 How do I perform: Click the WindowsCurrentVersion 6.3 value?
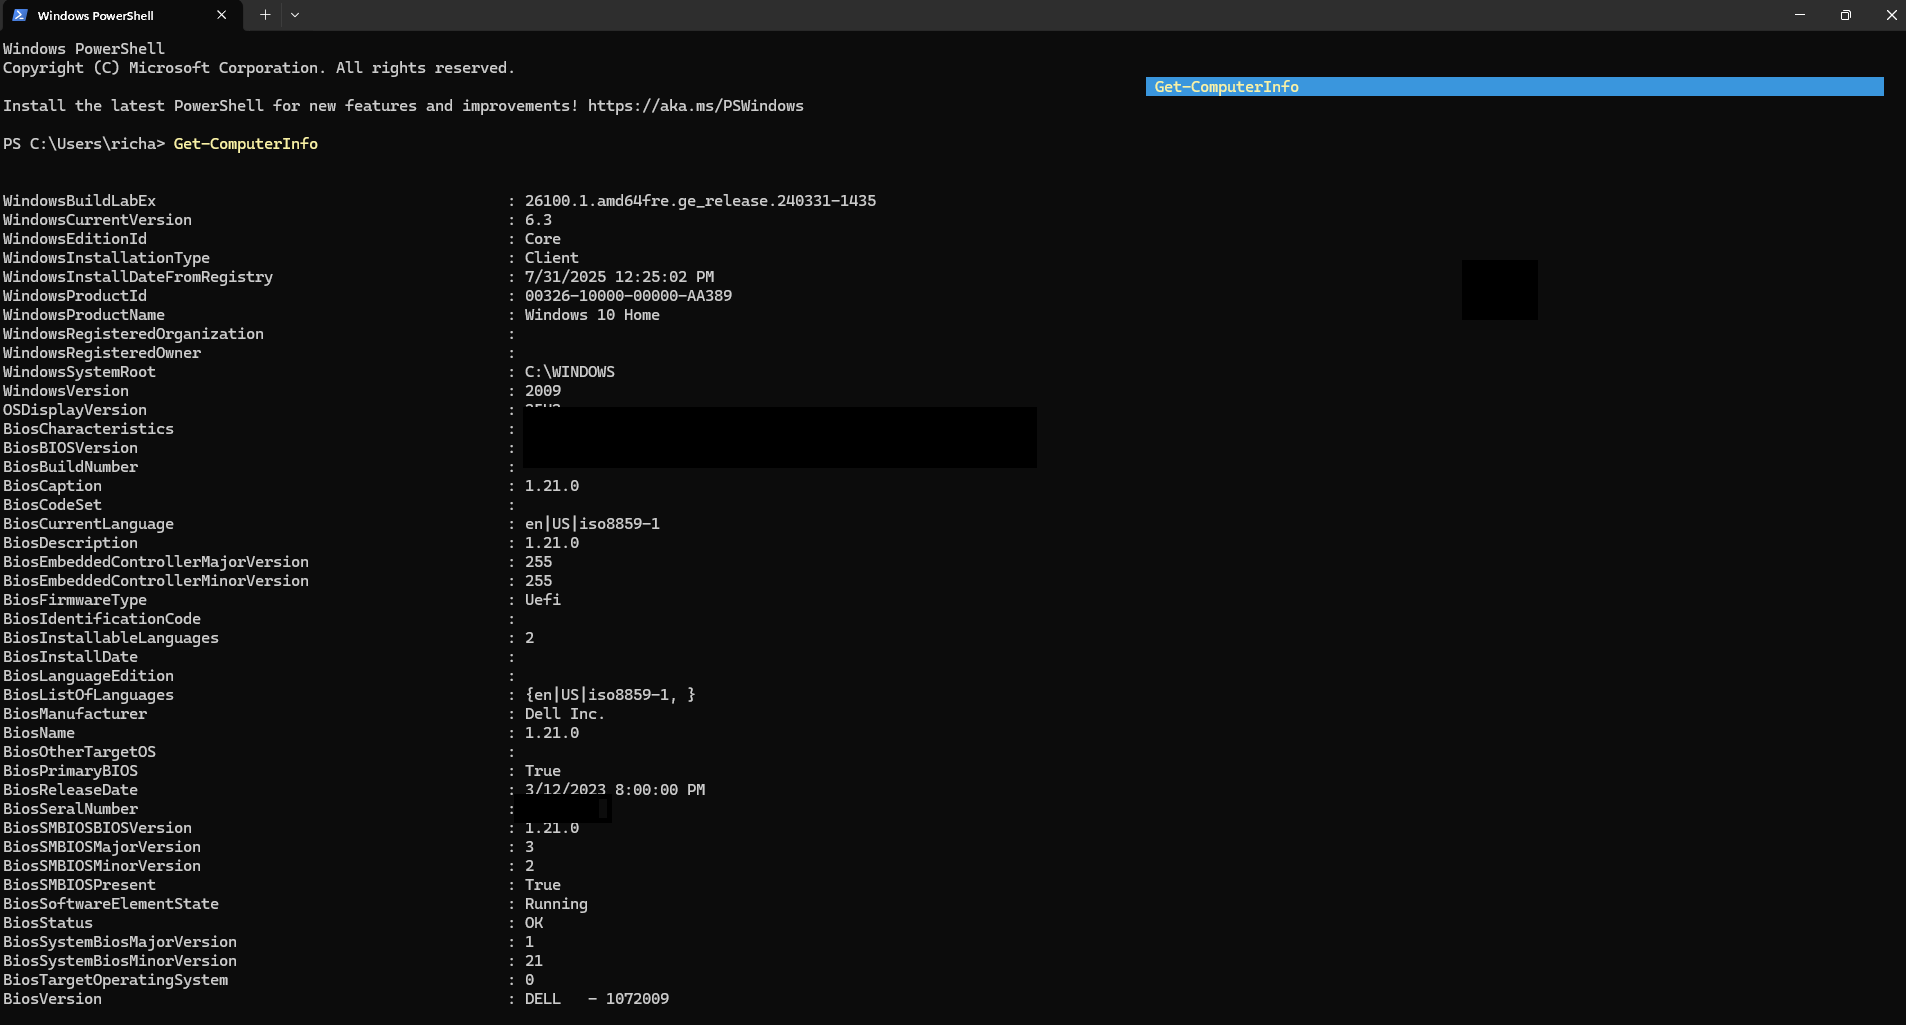tap(538, 220)
